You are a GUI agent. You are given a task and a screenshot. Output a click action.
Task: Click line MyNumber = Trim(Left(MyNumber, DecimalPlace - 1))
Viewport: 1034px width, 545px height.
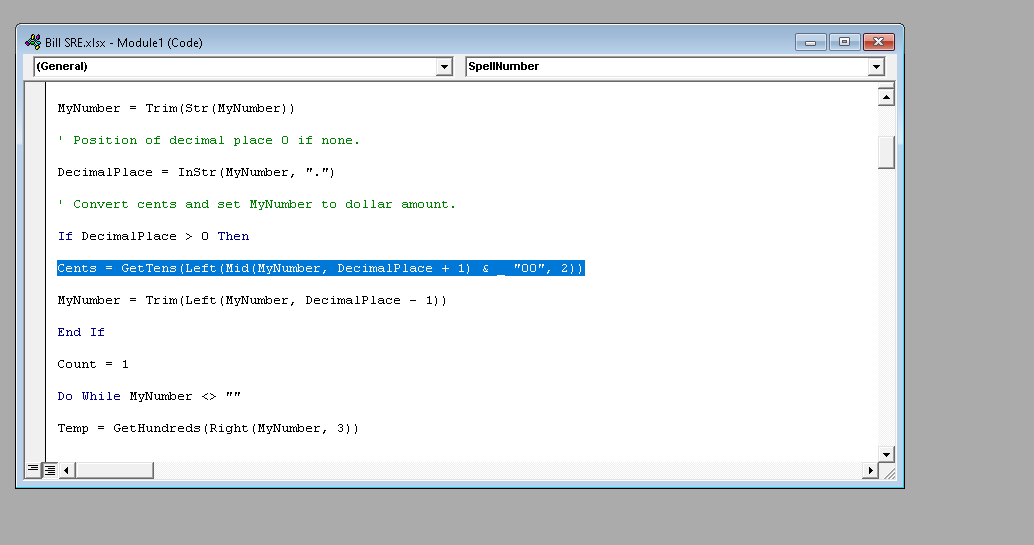[x=252, y=300]
